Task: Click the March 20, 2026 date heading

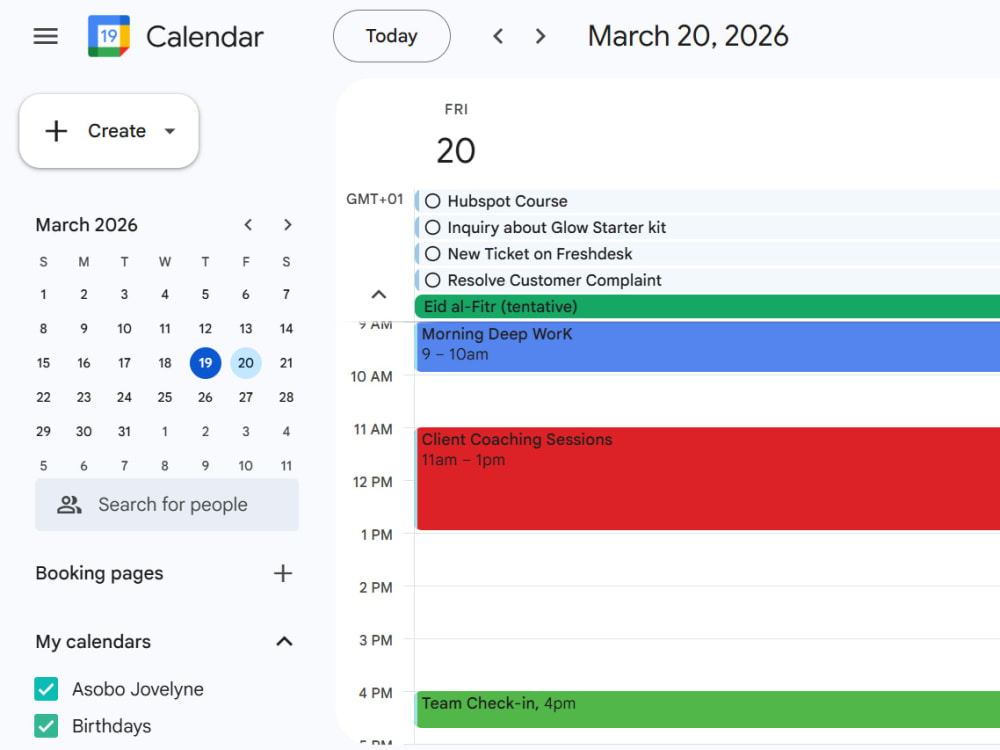Action: (x=688, y=36)
